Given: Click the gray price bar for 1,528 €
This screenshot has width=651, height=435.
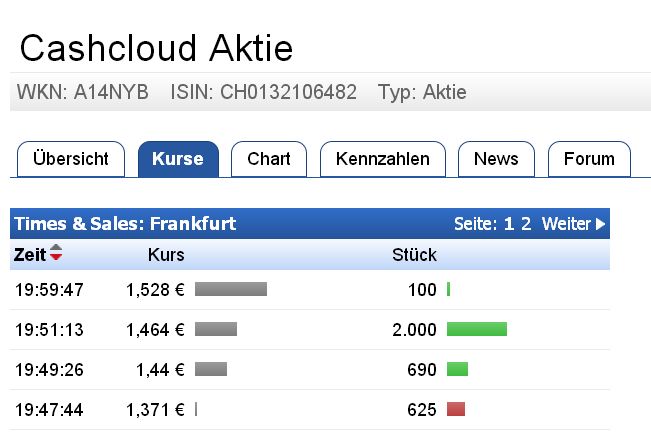Looking at the screenshot, I should [231, 289].
